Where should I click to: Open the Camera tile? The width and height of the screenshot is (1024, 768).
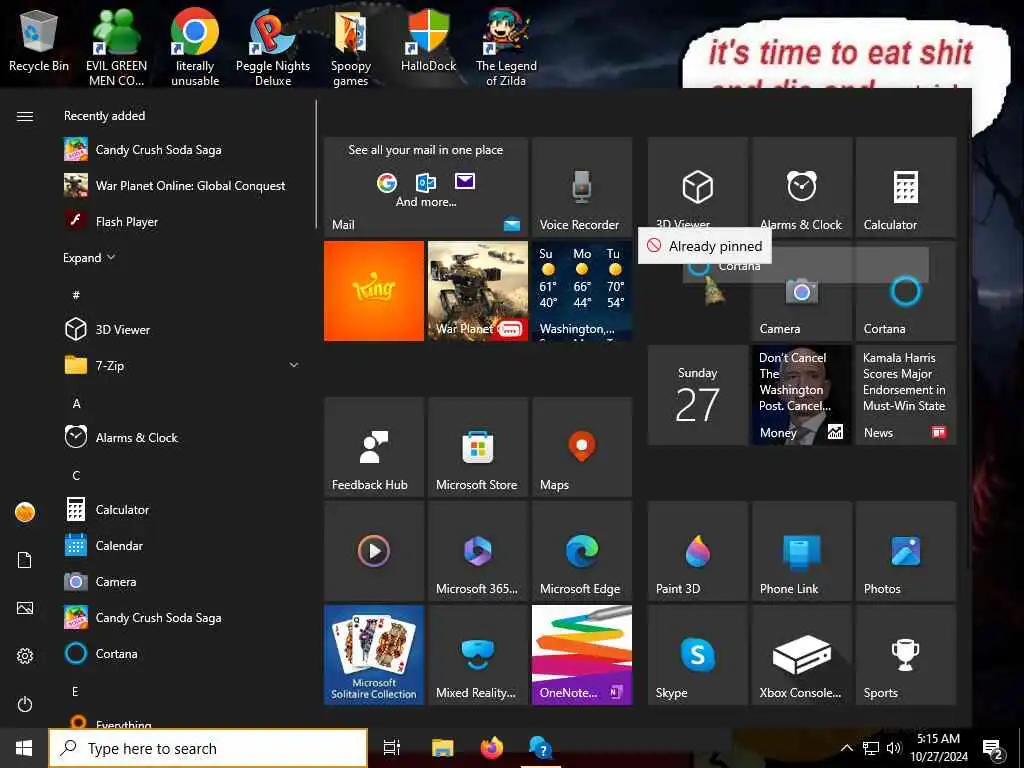[x=801, y=291]
